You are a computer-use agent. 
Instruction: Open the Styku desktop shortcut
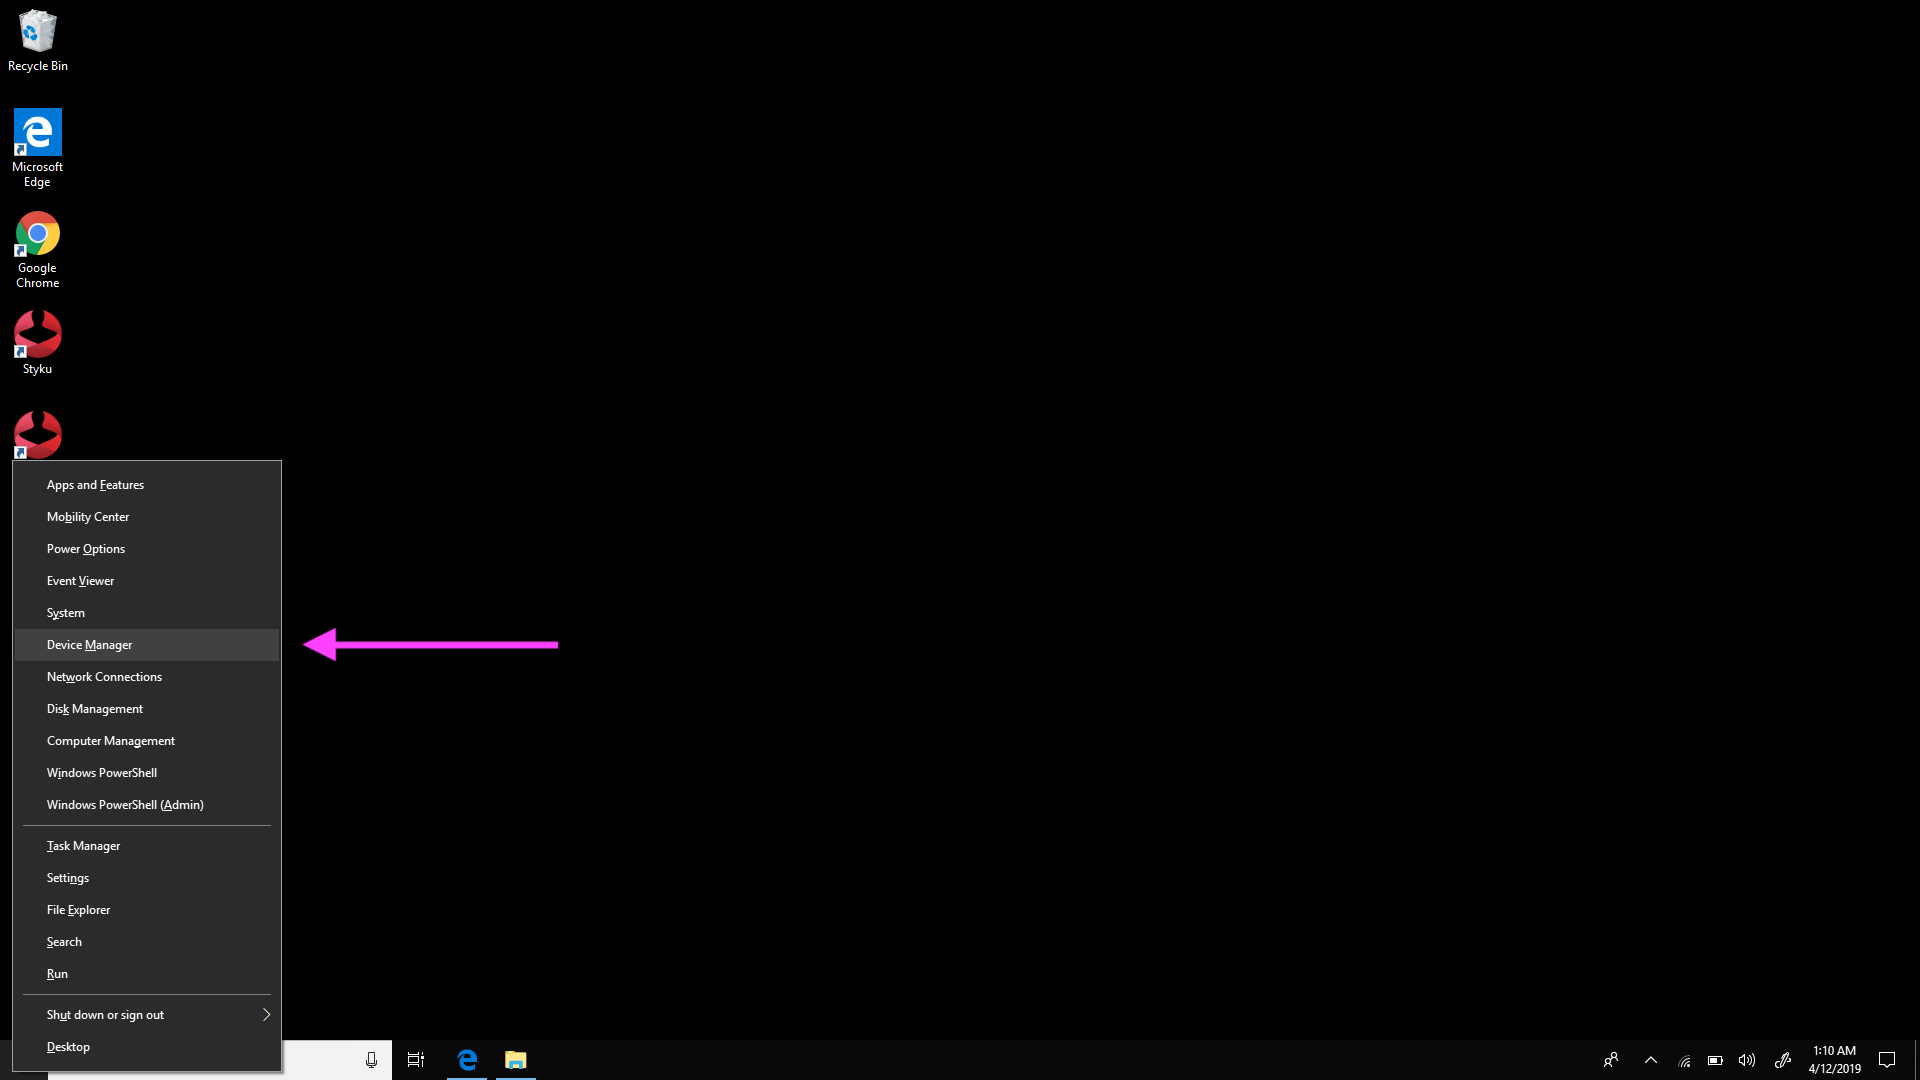[37, 335]
